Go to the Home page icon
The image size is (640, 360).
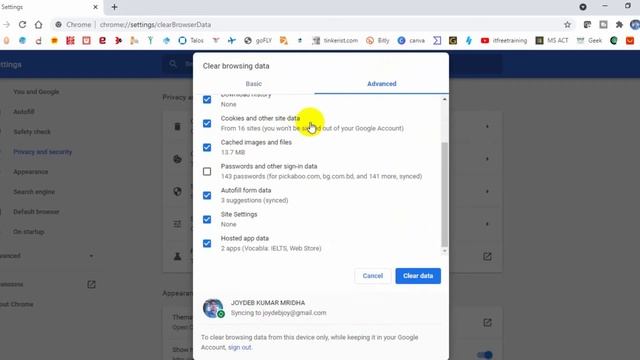click(38, 24)
